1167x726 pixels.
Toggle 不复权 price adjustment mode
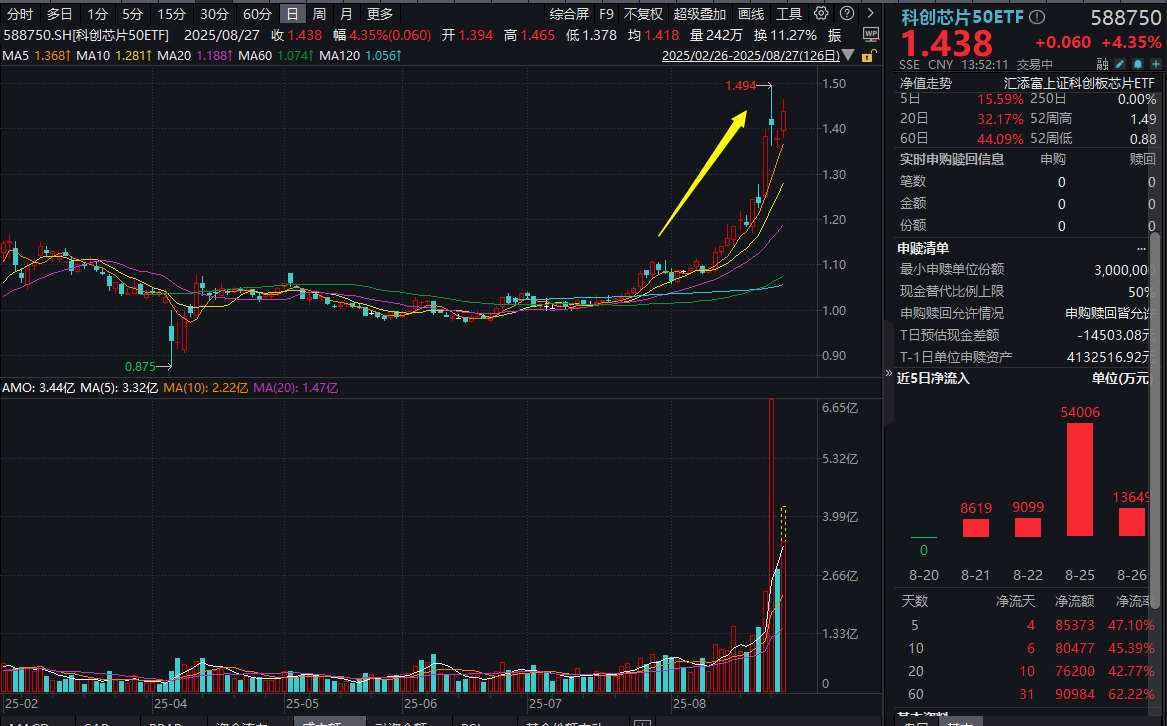(643, 13)
